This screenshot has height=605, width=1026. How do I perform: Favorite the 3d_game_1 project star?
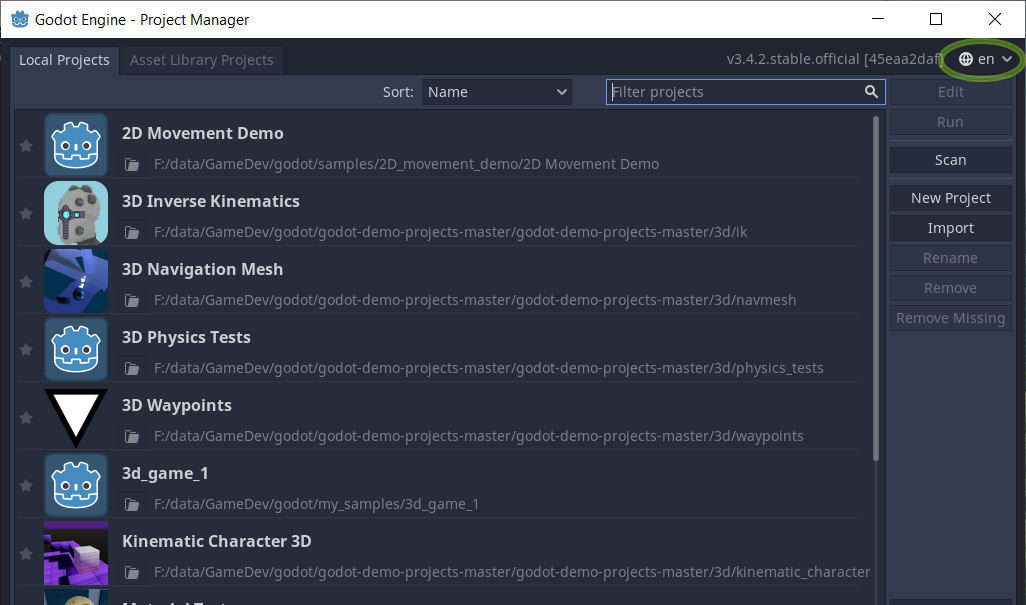[x=26, y=486]
